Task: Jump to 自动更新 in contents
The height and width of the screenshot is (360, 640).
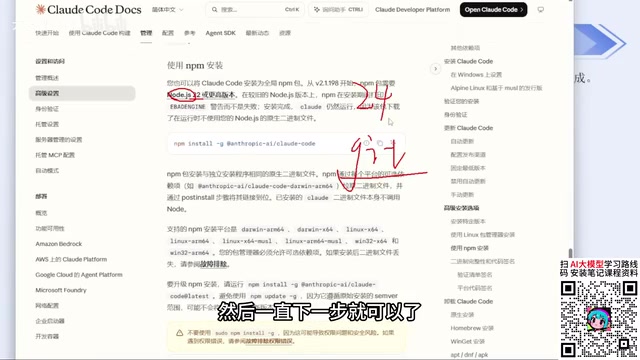Action: [x=462, y=142]
